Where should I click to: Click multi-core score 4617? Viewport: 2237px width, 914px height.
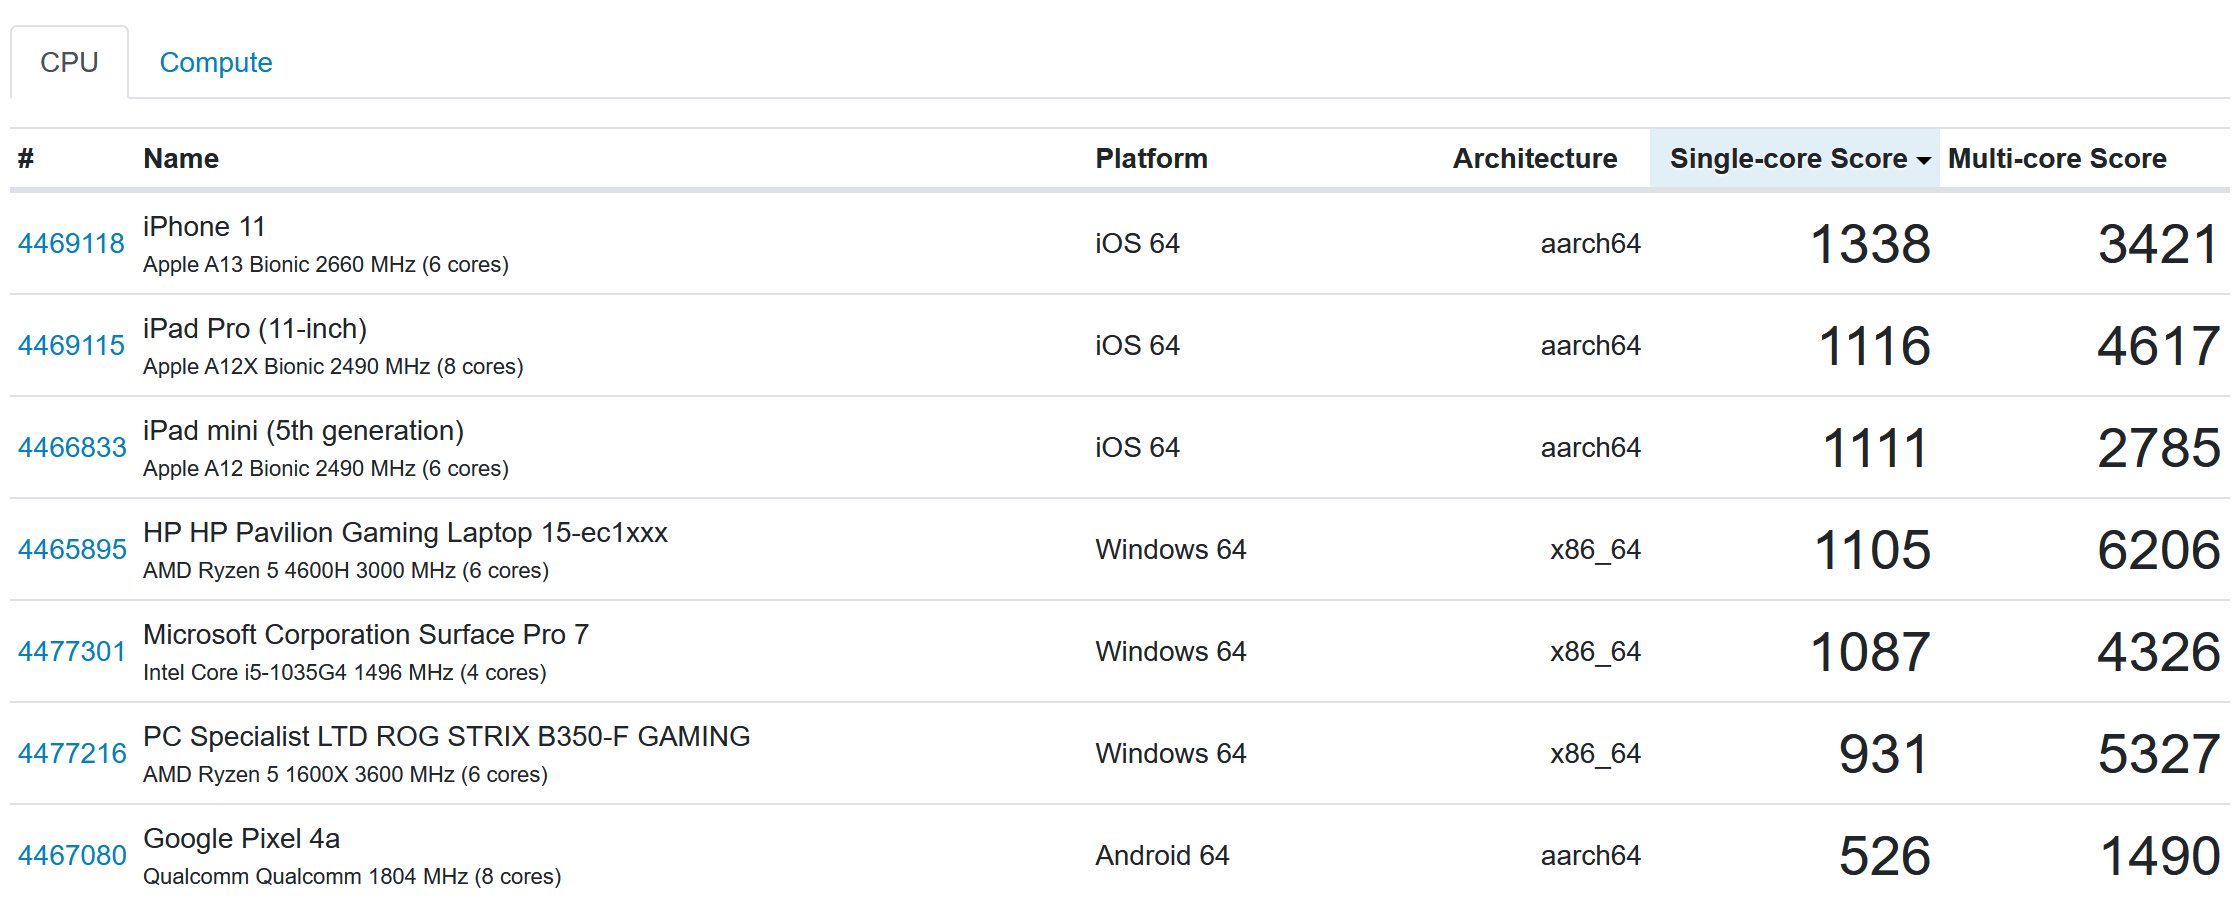pyautogui.click(x=2158, y=346)
